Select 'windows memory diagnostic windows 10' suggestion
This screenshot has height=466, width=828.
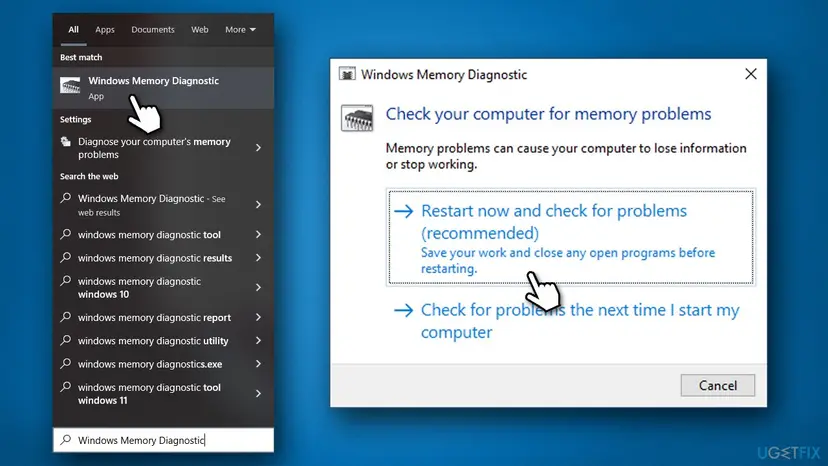(x=139, y=287)
